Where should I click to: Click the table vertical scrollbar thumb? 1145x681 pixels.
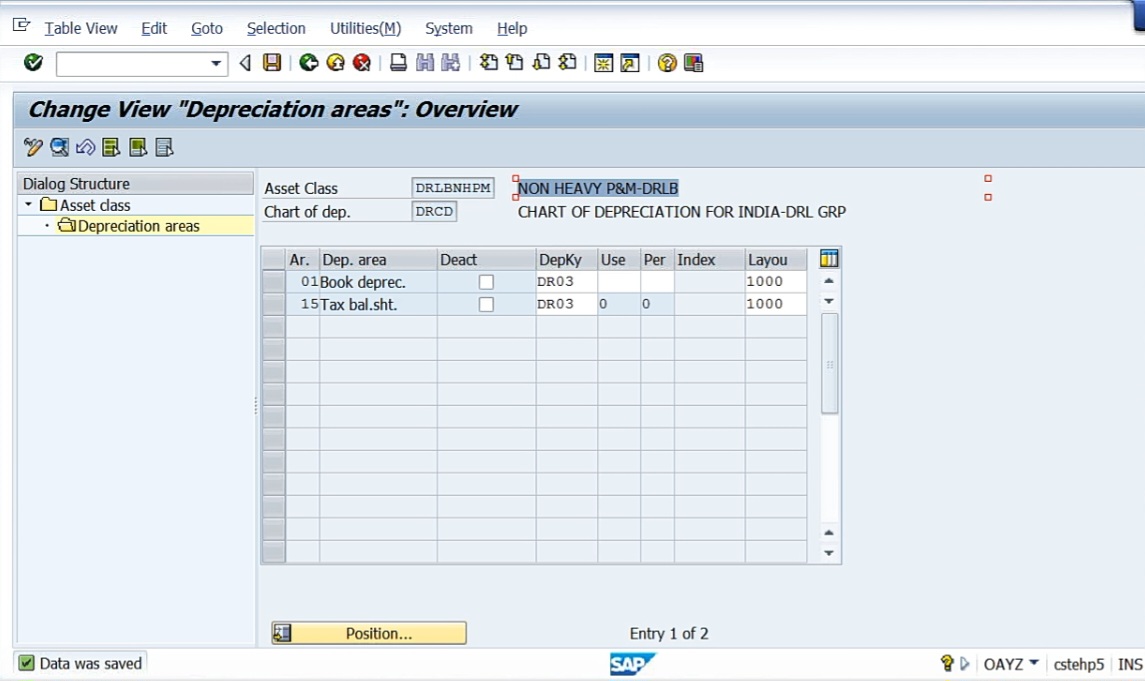(830, 363)
